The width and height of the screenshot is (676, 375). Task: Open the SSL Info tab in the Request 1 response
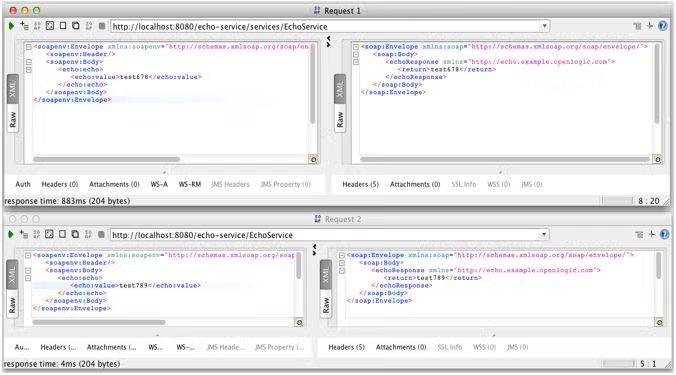(x=464, y=184)
